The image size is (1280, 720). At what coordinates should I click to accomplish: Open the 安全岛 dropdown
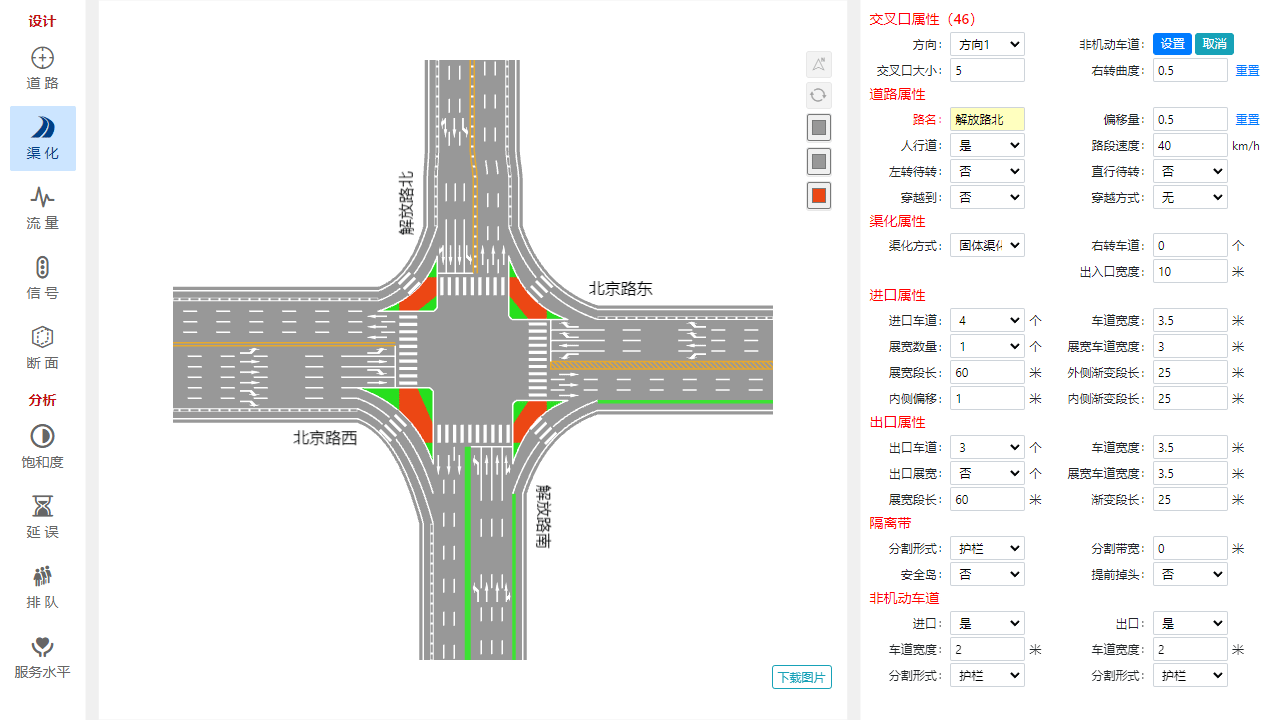[987, 574]
